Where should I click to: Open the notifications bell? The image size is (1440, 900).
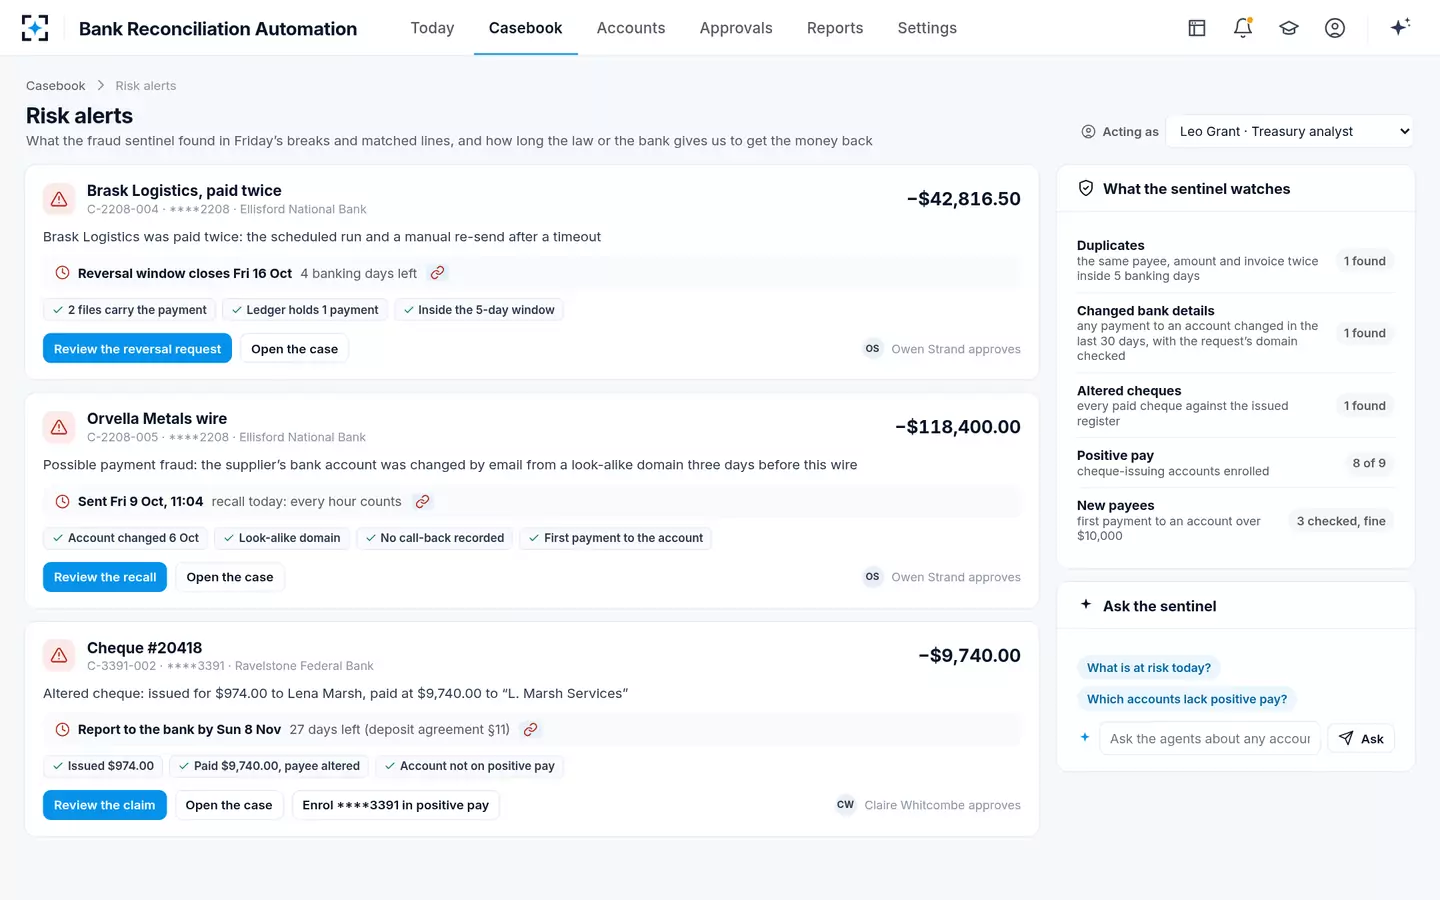(1243, 28)
